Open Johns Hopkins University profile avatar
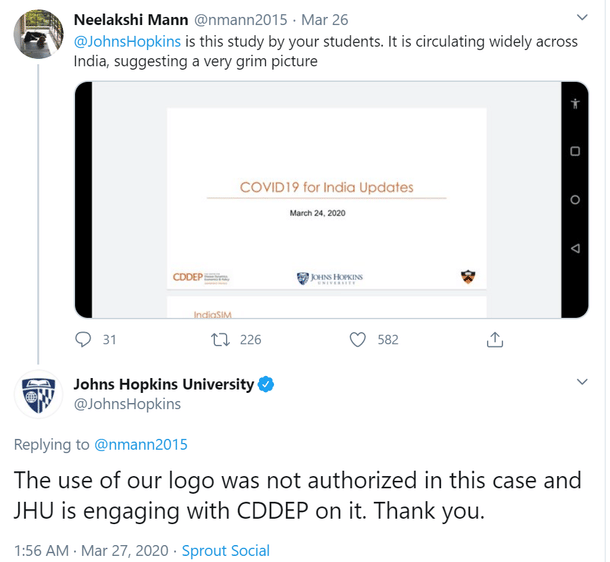The image size is (610, 562). pyautogui.click(x=38, y=393)
